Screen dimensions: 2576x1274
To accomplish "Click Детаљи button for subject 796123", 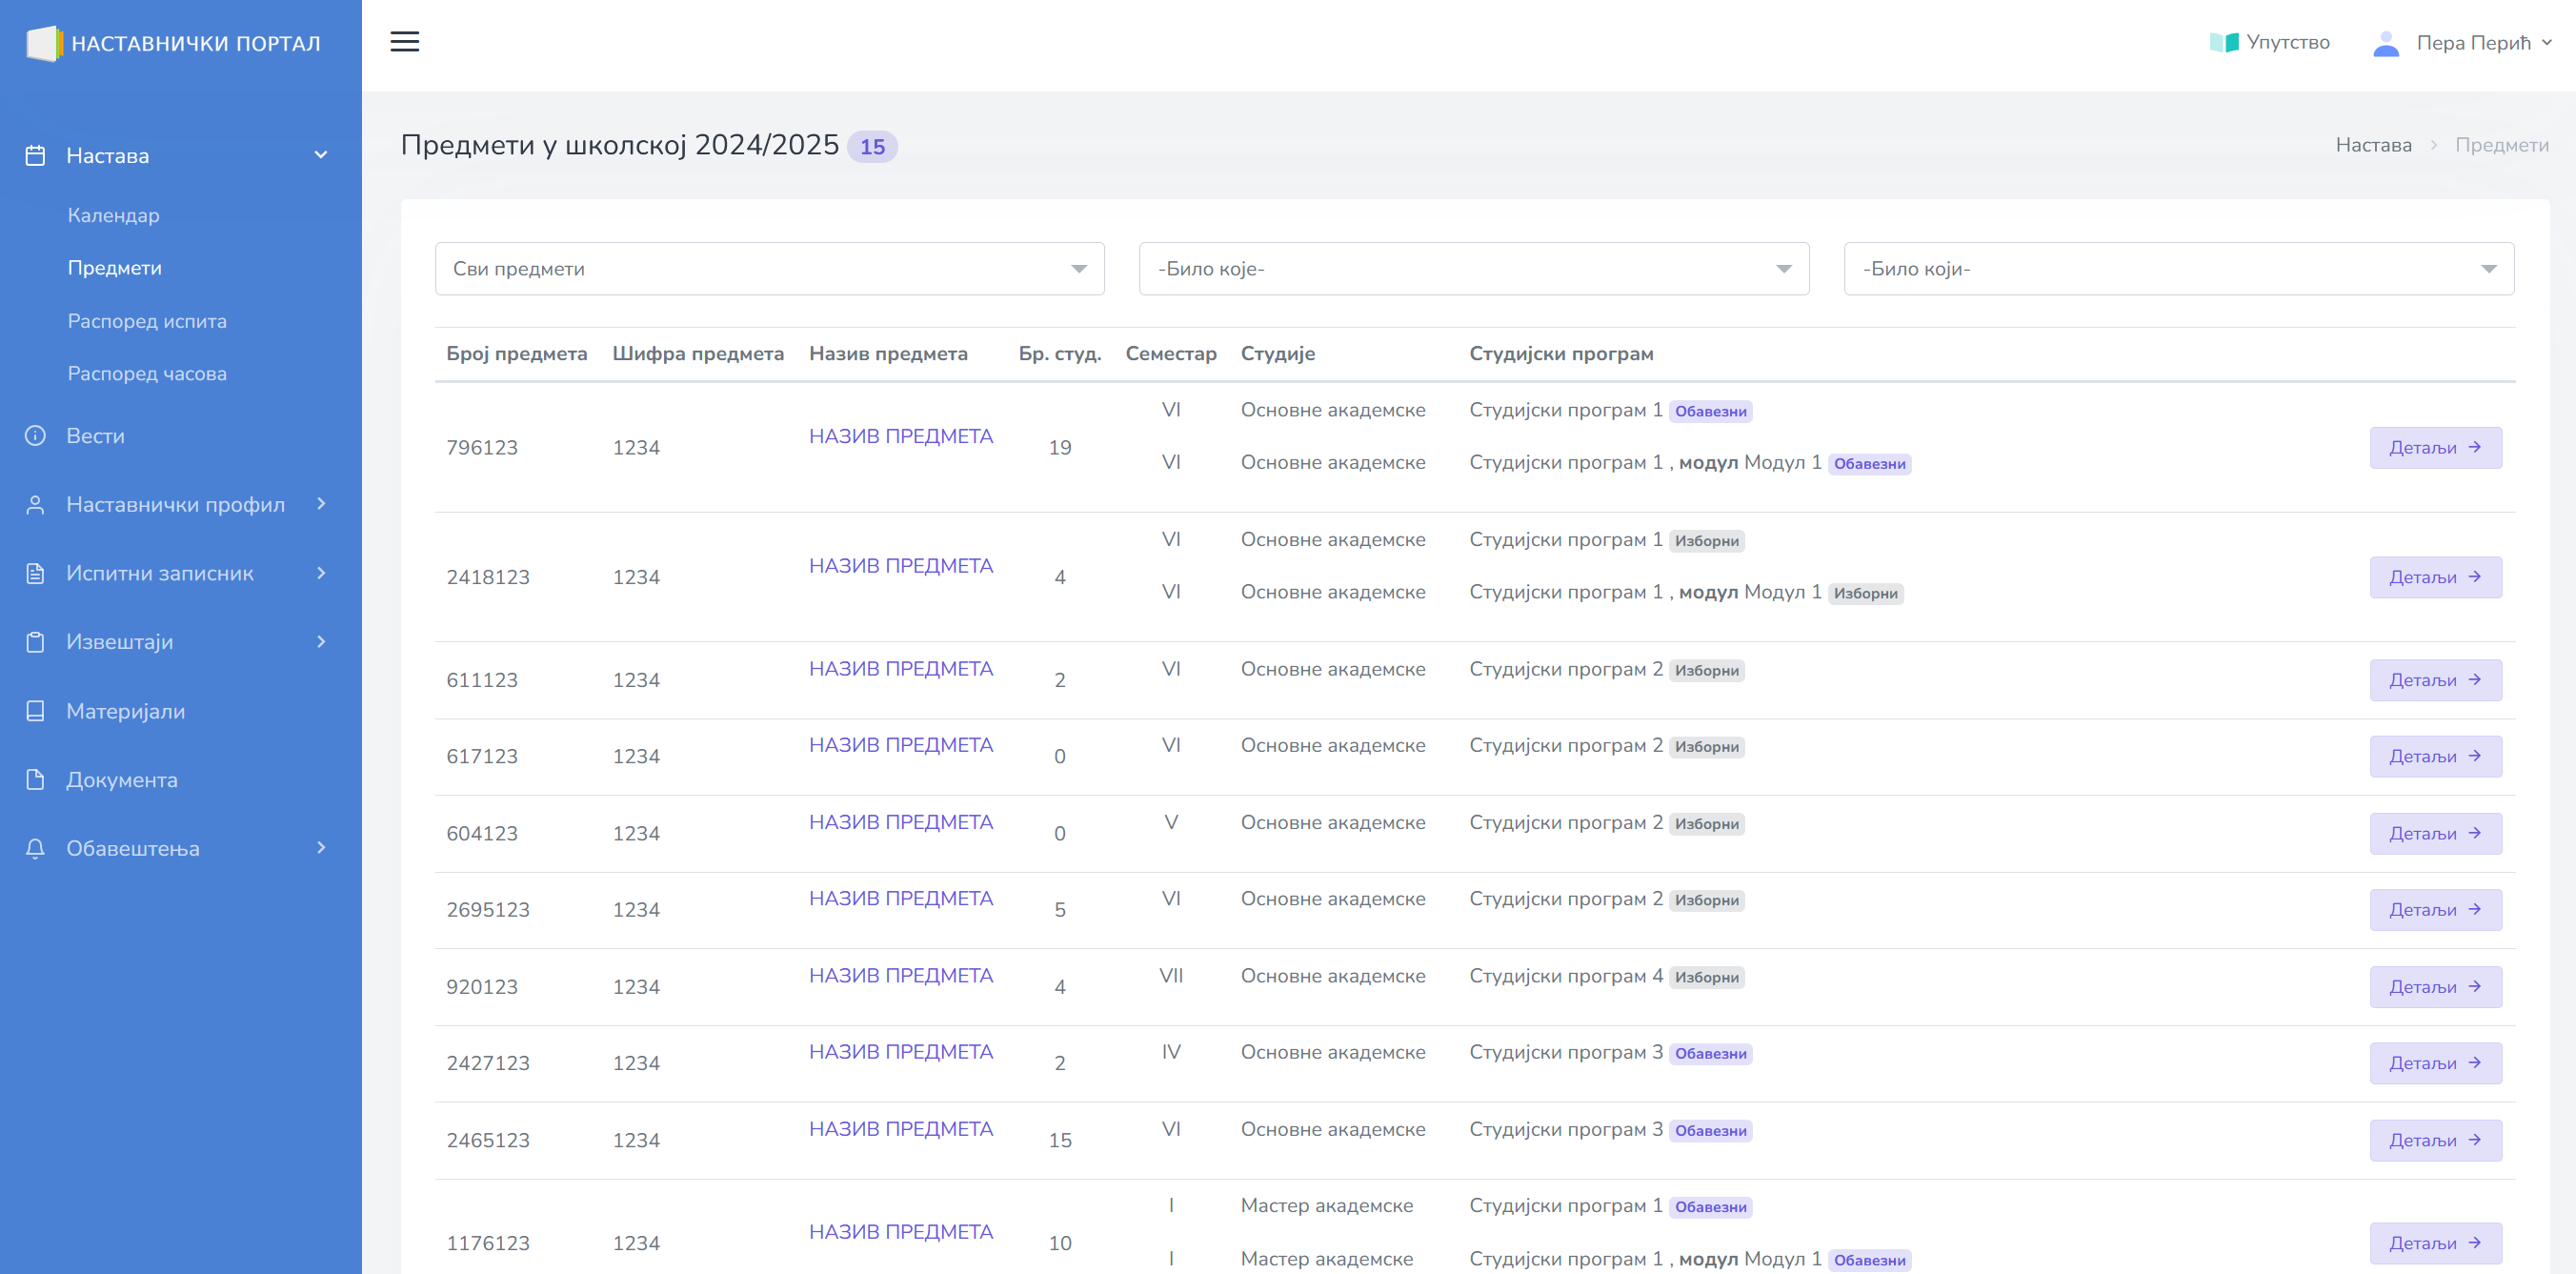I will pyautogui.click(x=2434, y=448).
